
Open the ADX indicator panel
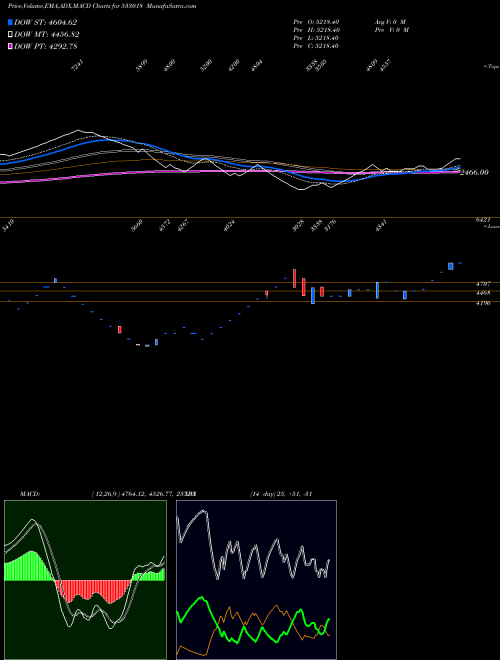click(x=256, y=580)
